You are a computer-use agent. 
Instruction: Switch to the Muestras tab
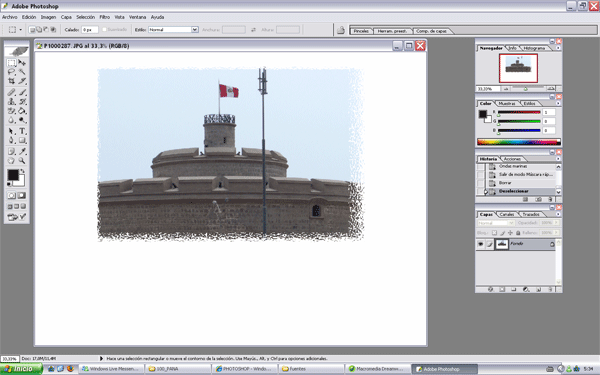[x=507, y=103]
